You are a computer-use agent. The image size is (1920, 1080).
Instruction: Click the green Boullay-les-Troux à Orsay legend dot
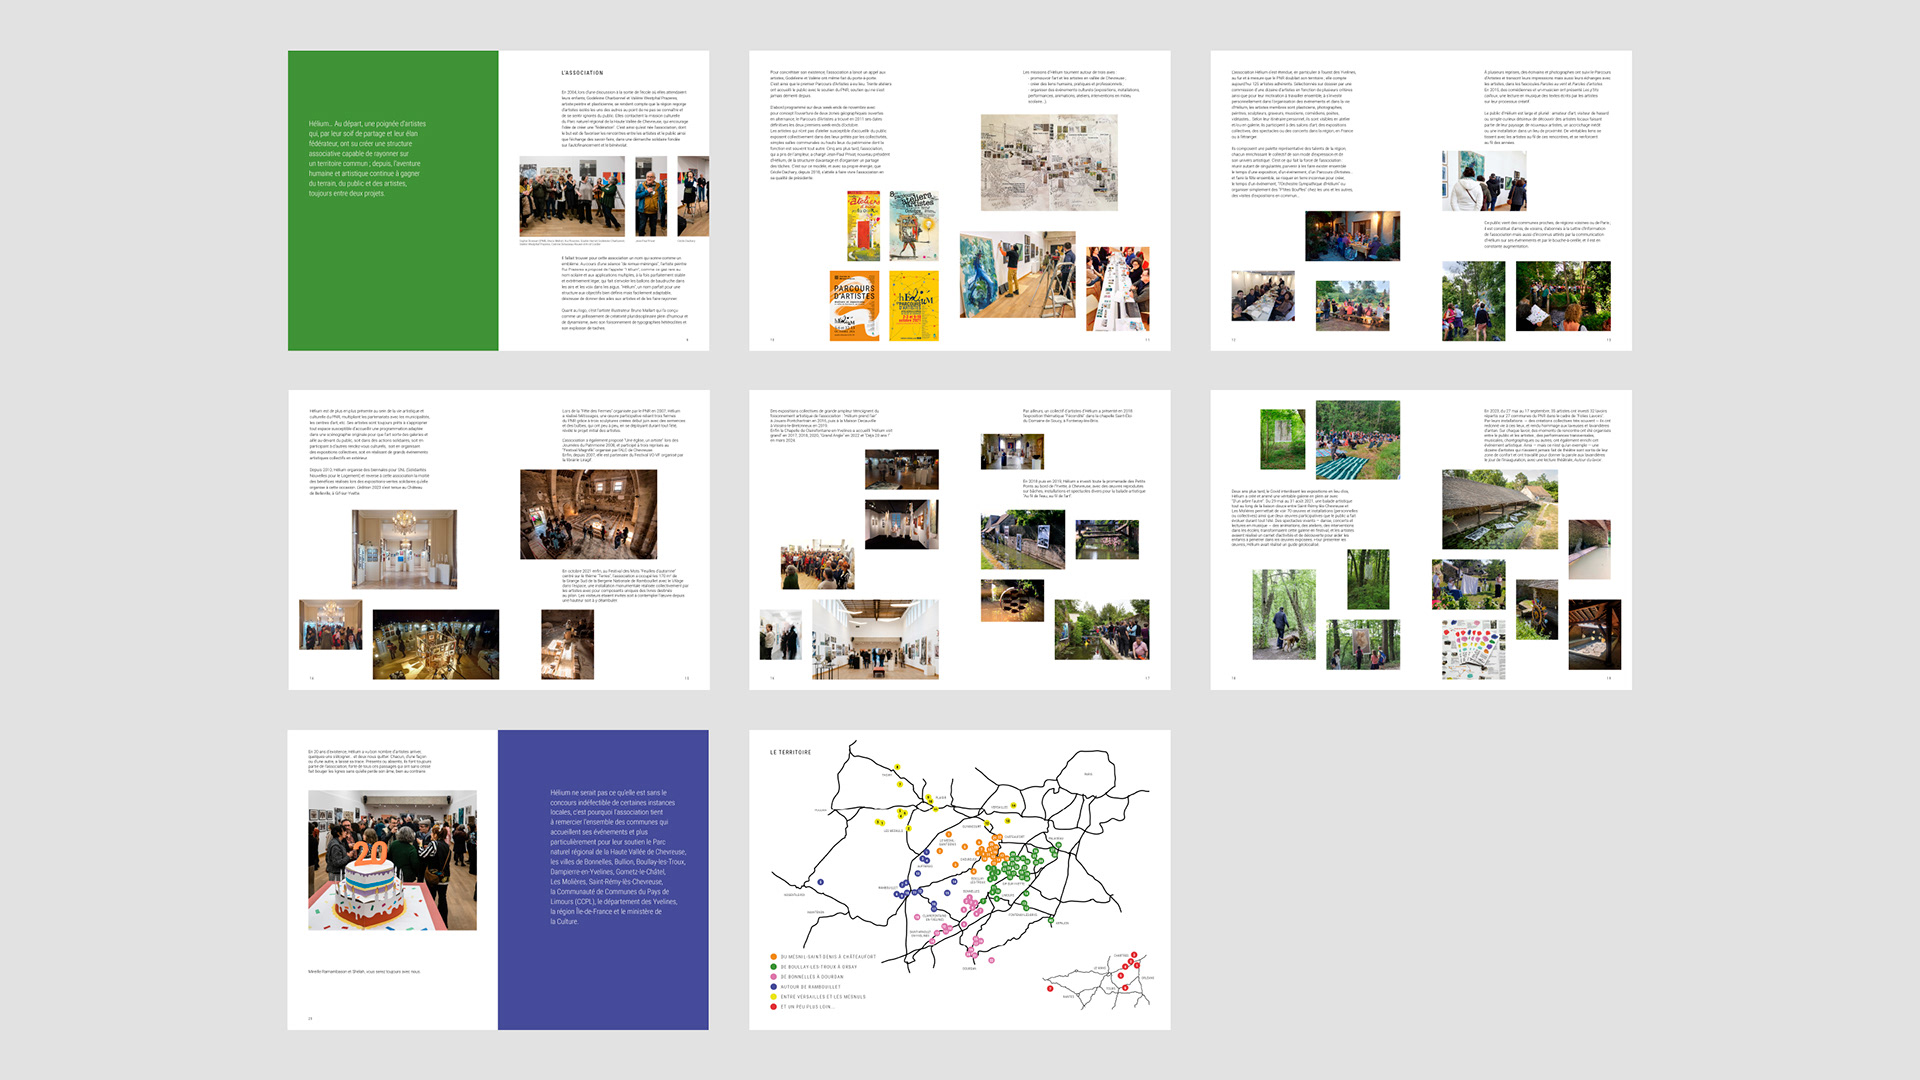pyautogui.click(x=773, y=967)
